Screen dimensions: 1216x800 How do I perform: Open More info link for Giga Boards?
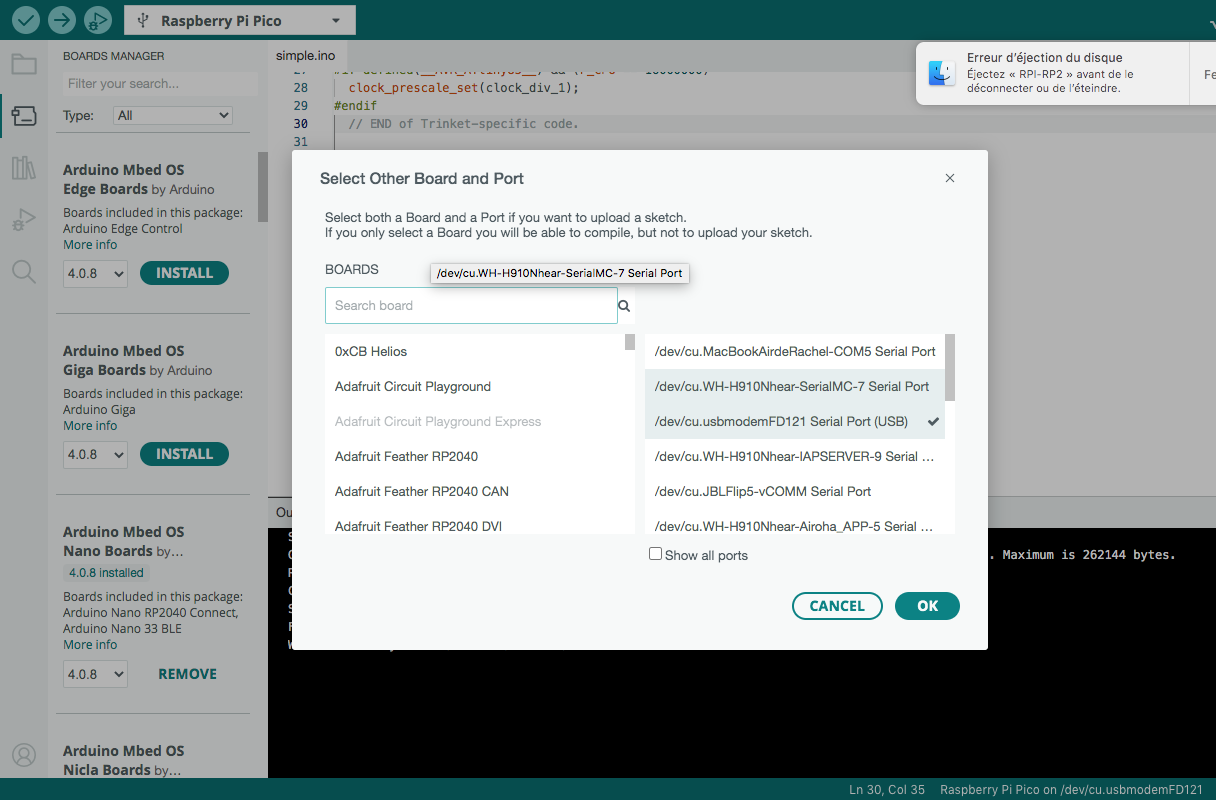pos(90,426)
